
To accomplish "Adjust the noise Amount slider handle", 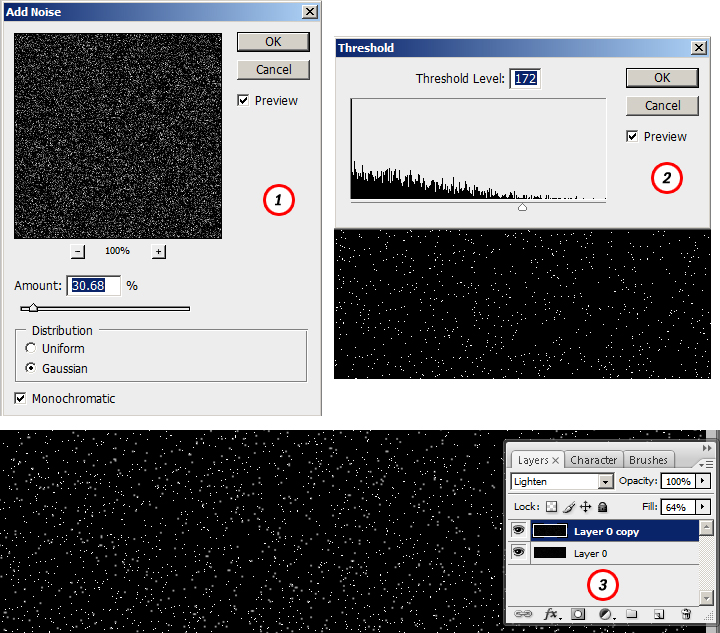I will click(33, 308).
